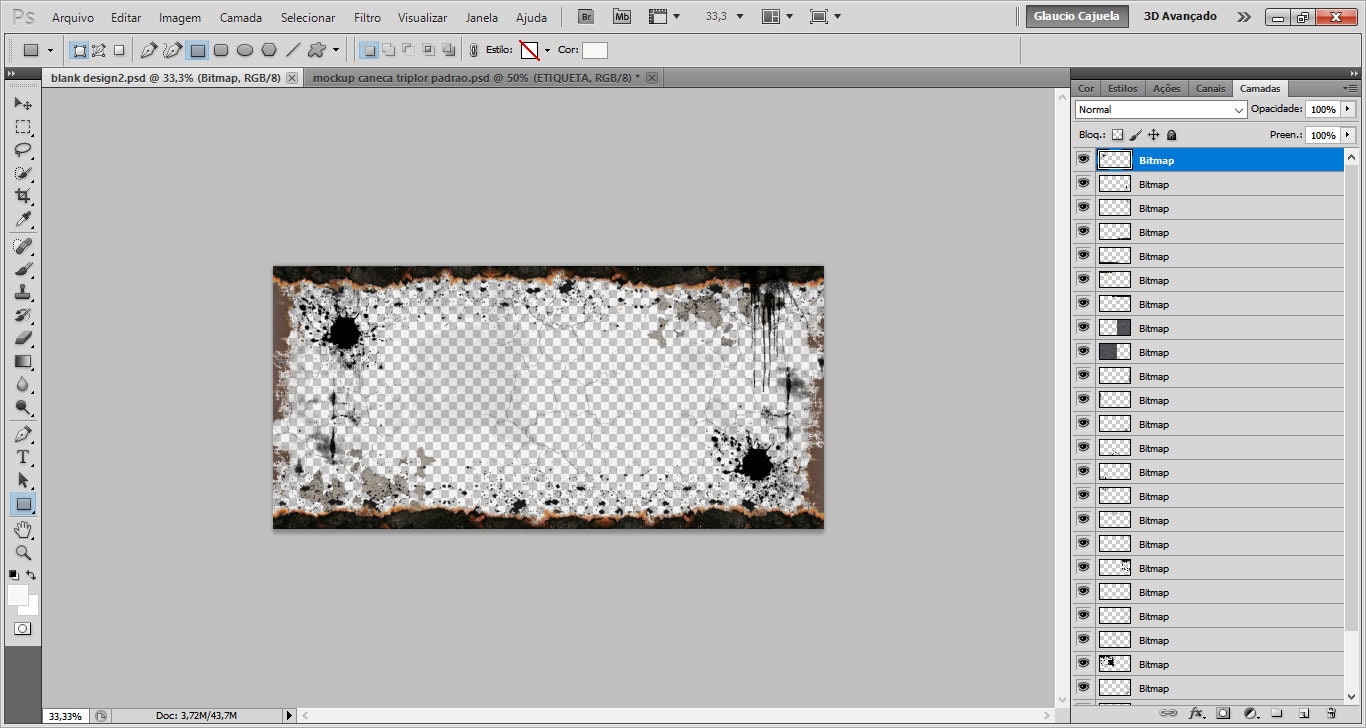Activate the Brush tool
This screenshot has height=728, width=1366.
[x=22, y=271]
